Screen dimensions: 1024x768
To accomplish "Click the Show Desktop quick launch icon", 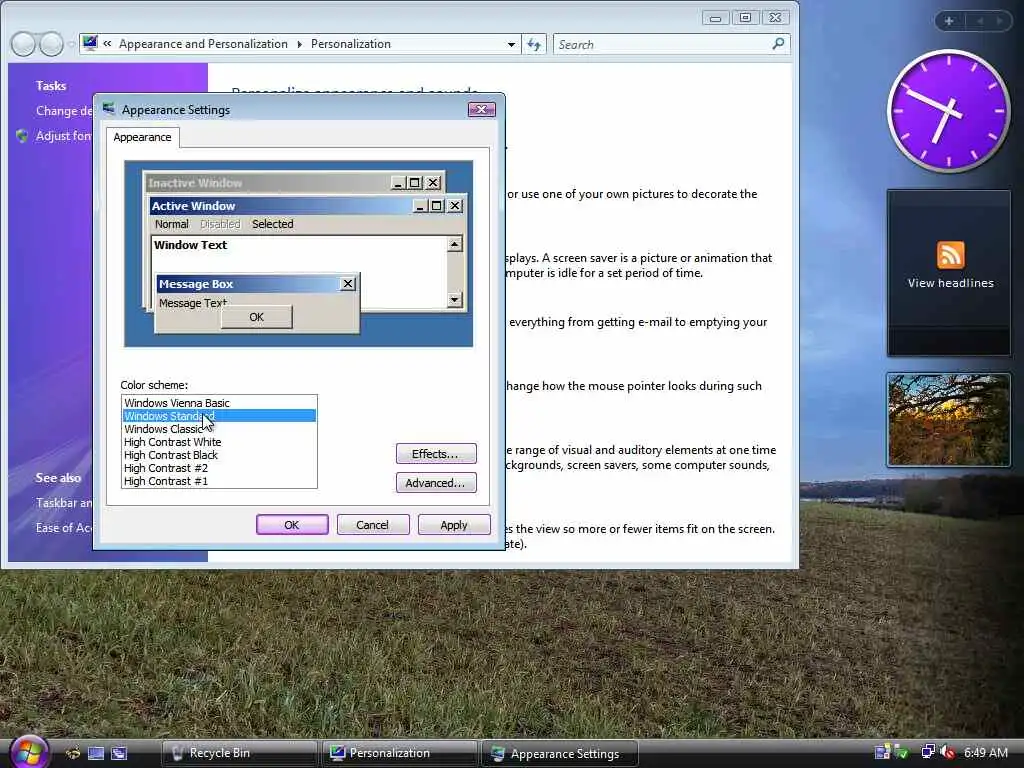I will (x=96, y=753).
